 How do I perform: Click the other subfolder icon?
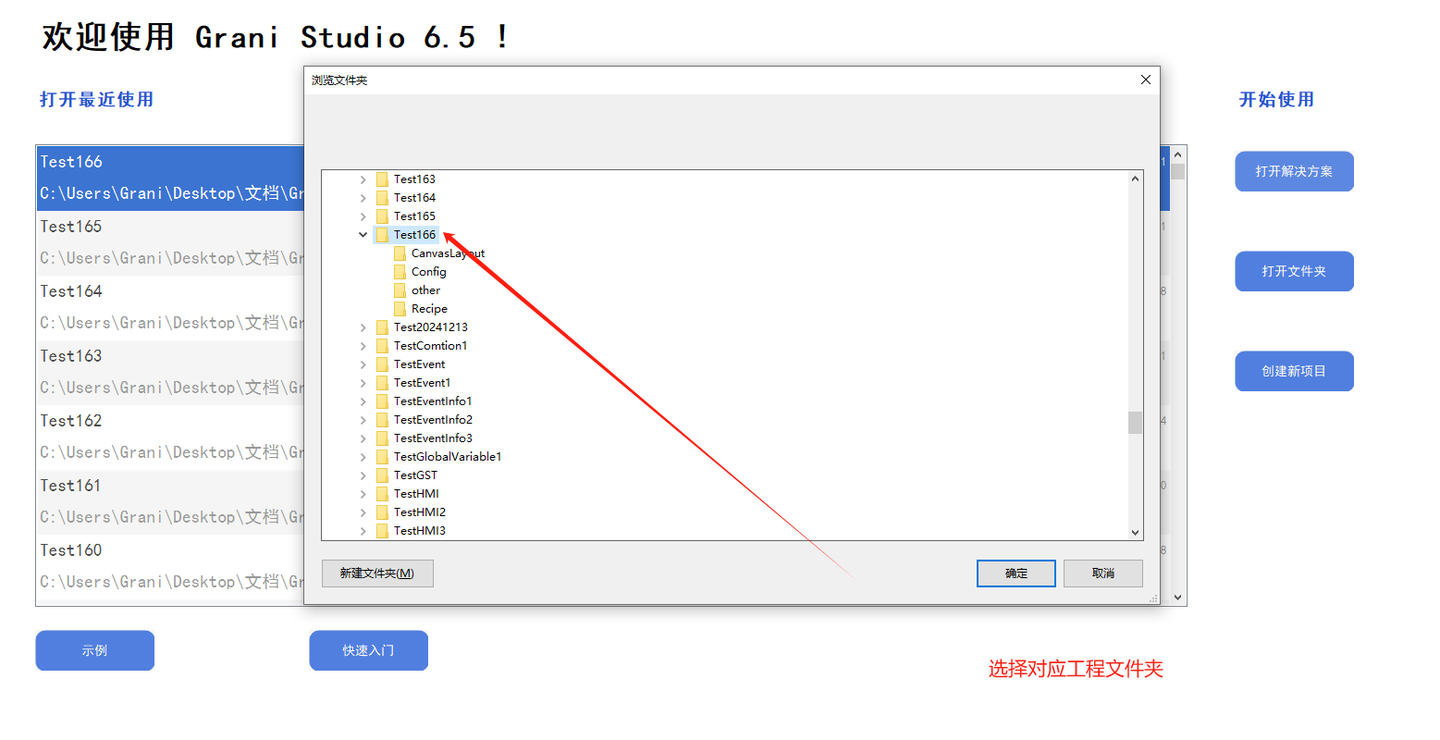(x=400, y=290)
